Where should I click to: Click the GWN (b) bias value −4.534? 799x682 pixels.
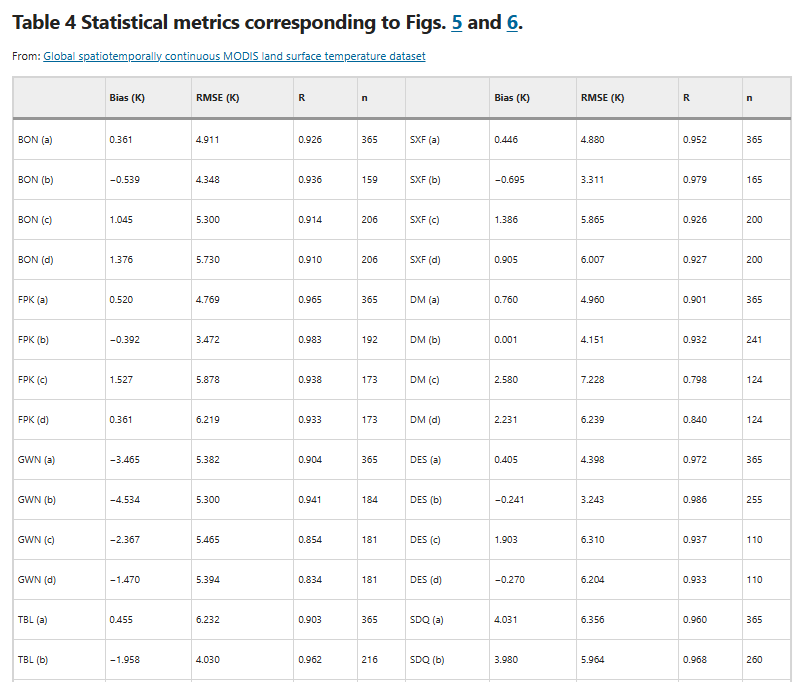coord(125,500)
